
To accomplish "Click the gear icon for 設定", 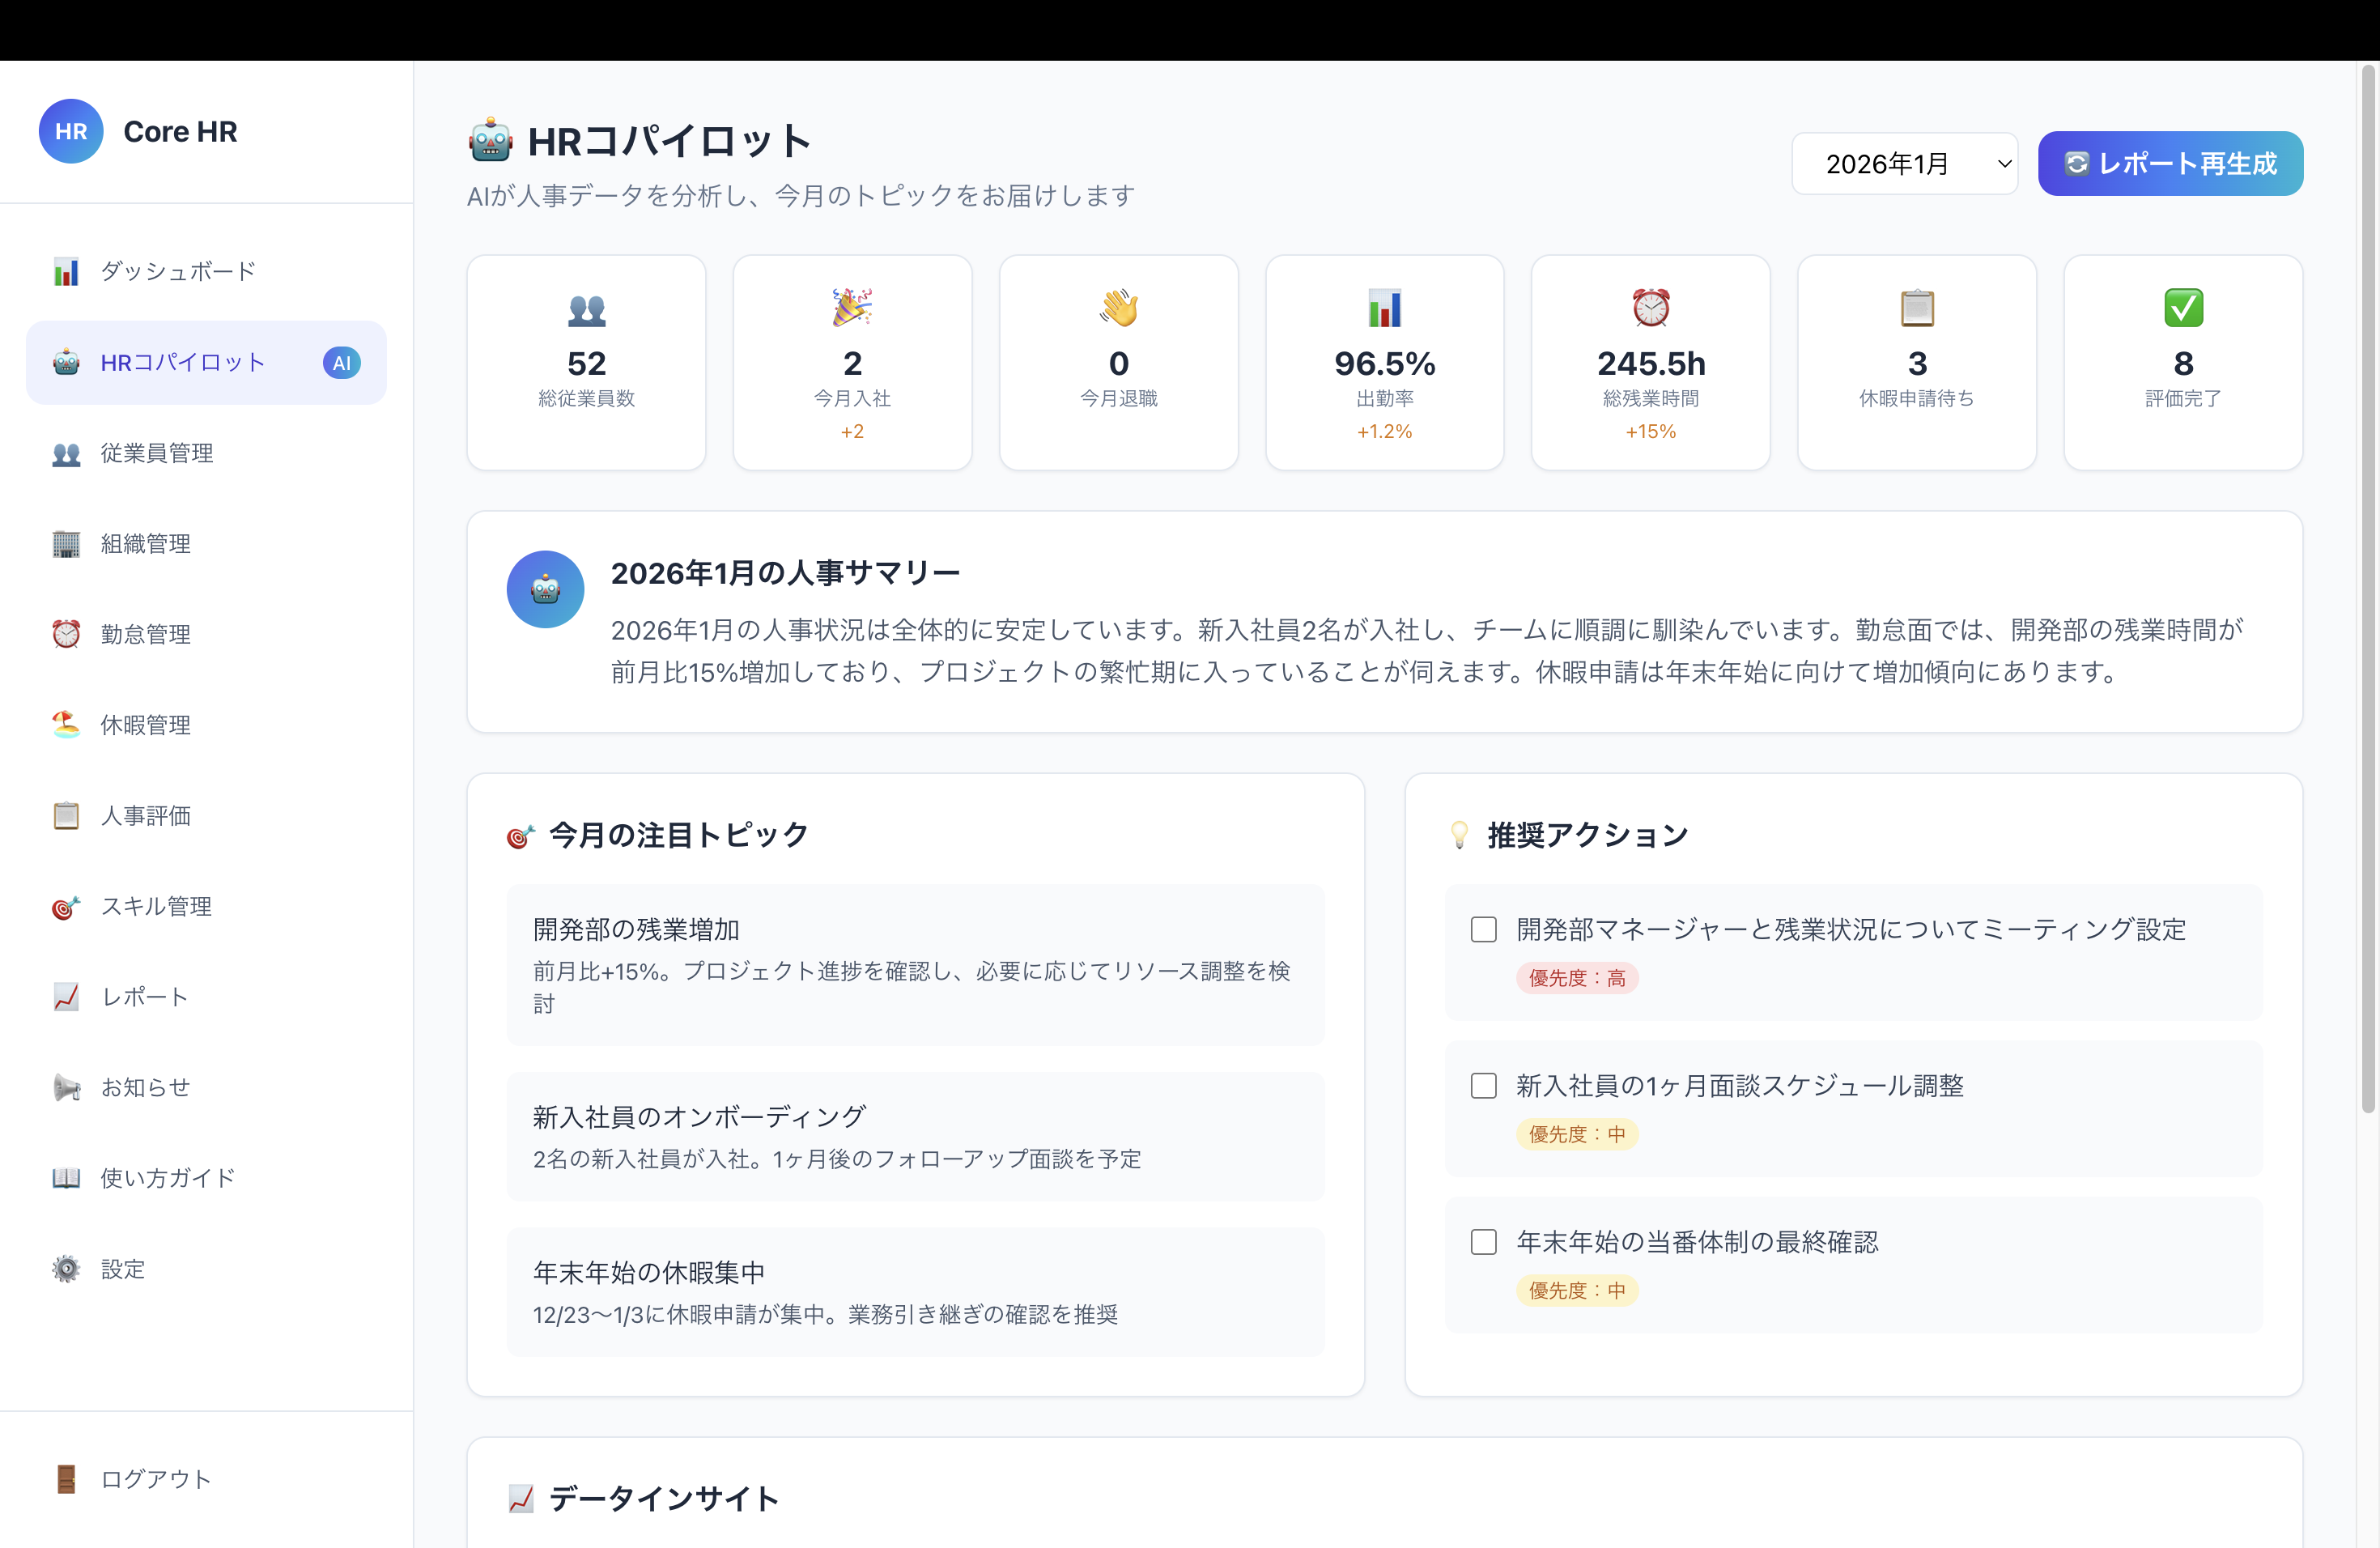I will 66,1269.
